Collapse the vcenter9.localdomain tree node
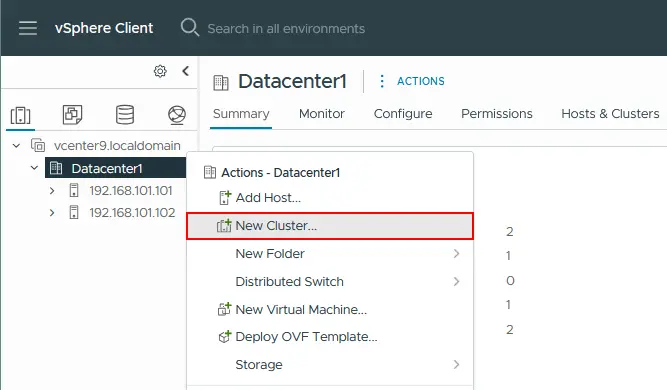This screenshot has width=667, height=390. tap(16, 146)
